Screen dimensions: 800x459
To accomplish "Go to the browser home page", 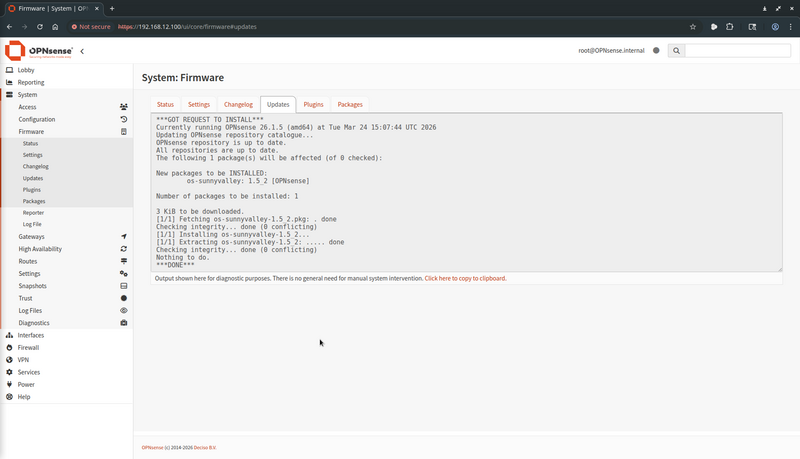I will coord(55,27).
